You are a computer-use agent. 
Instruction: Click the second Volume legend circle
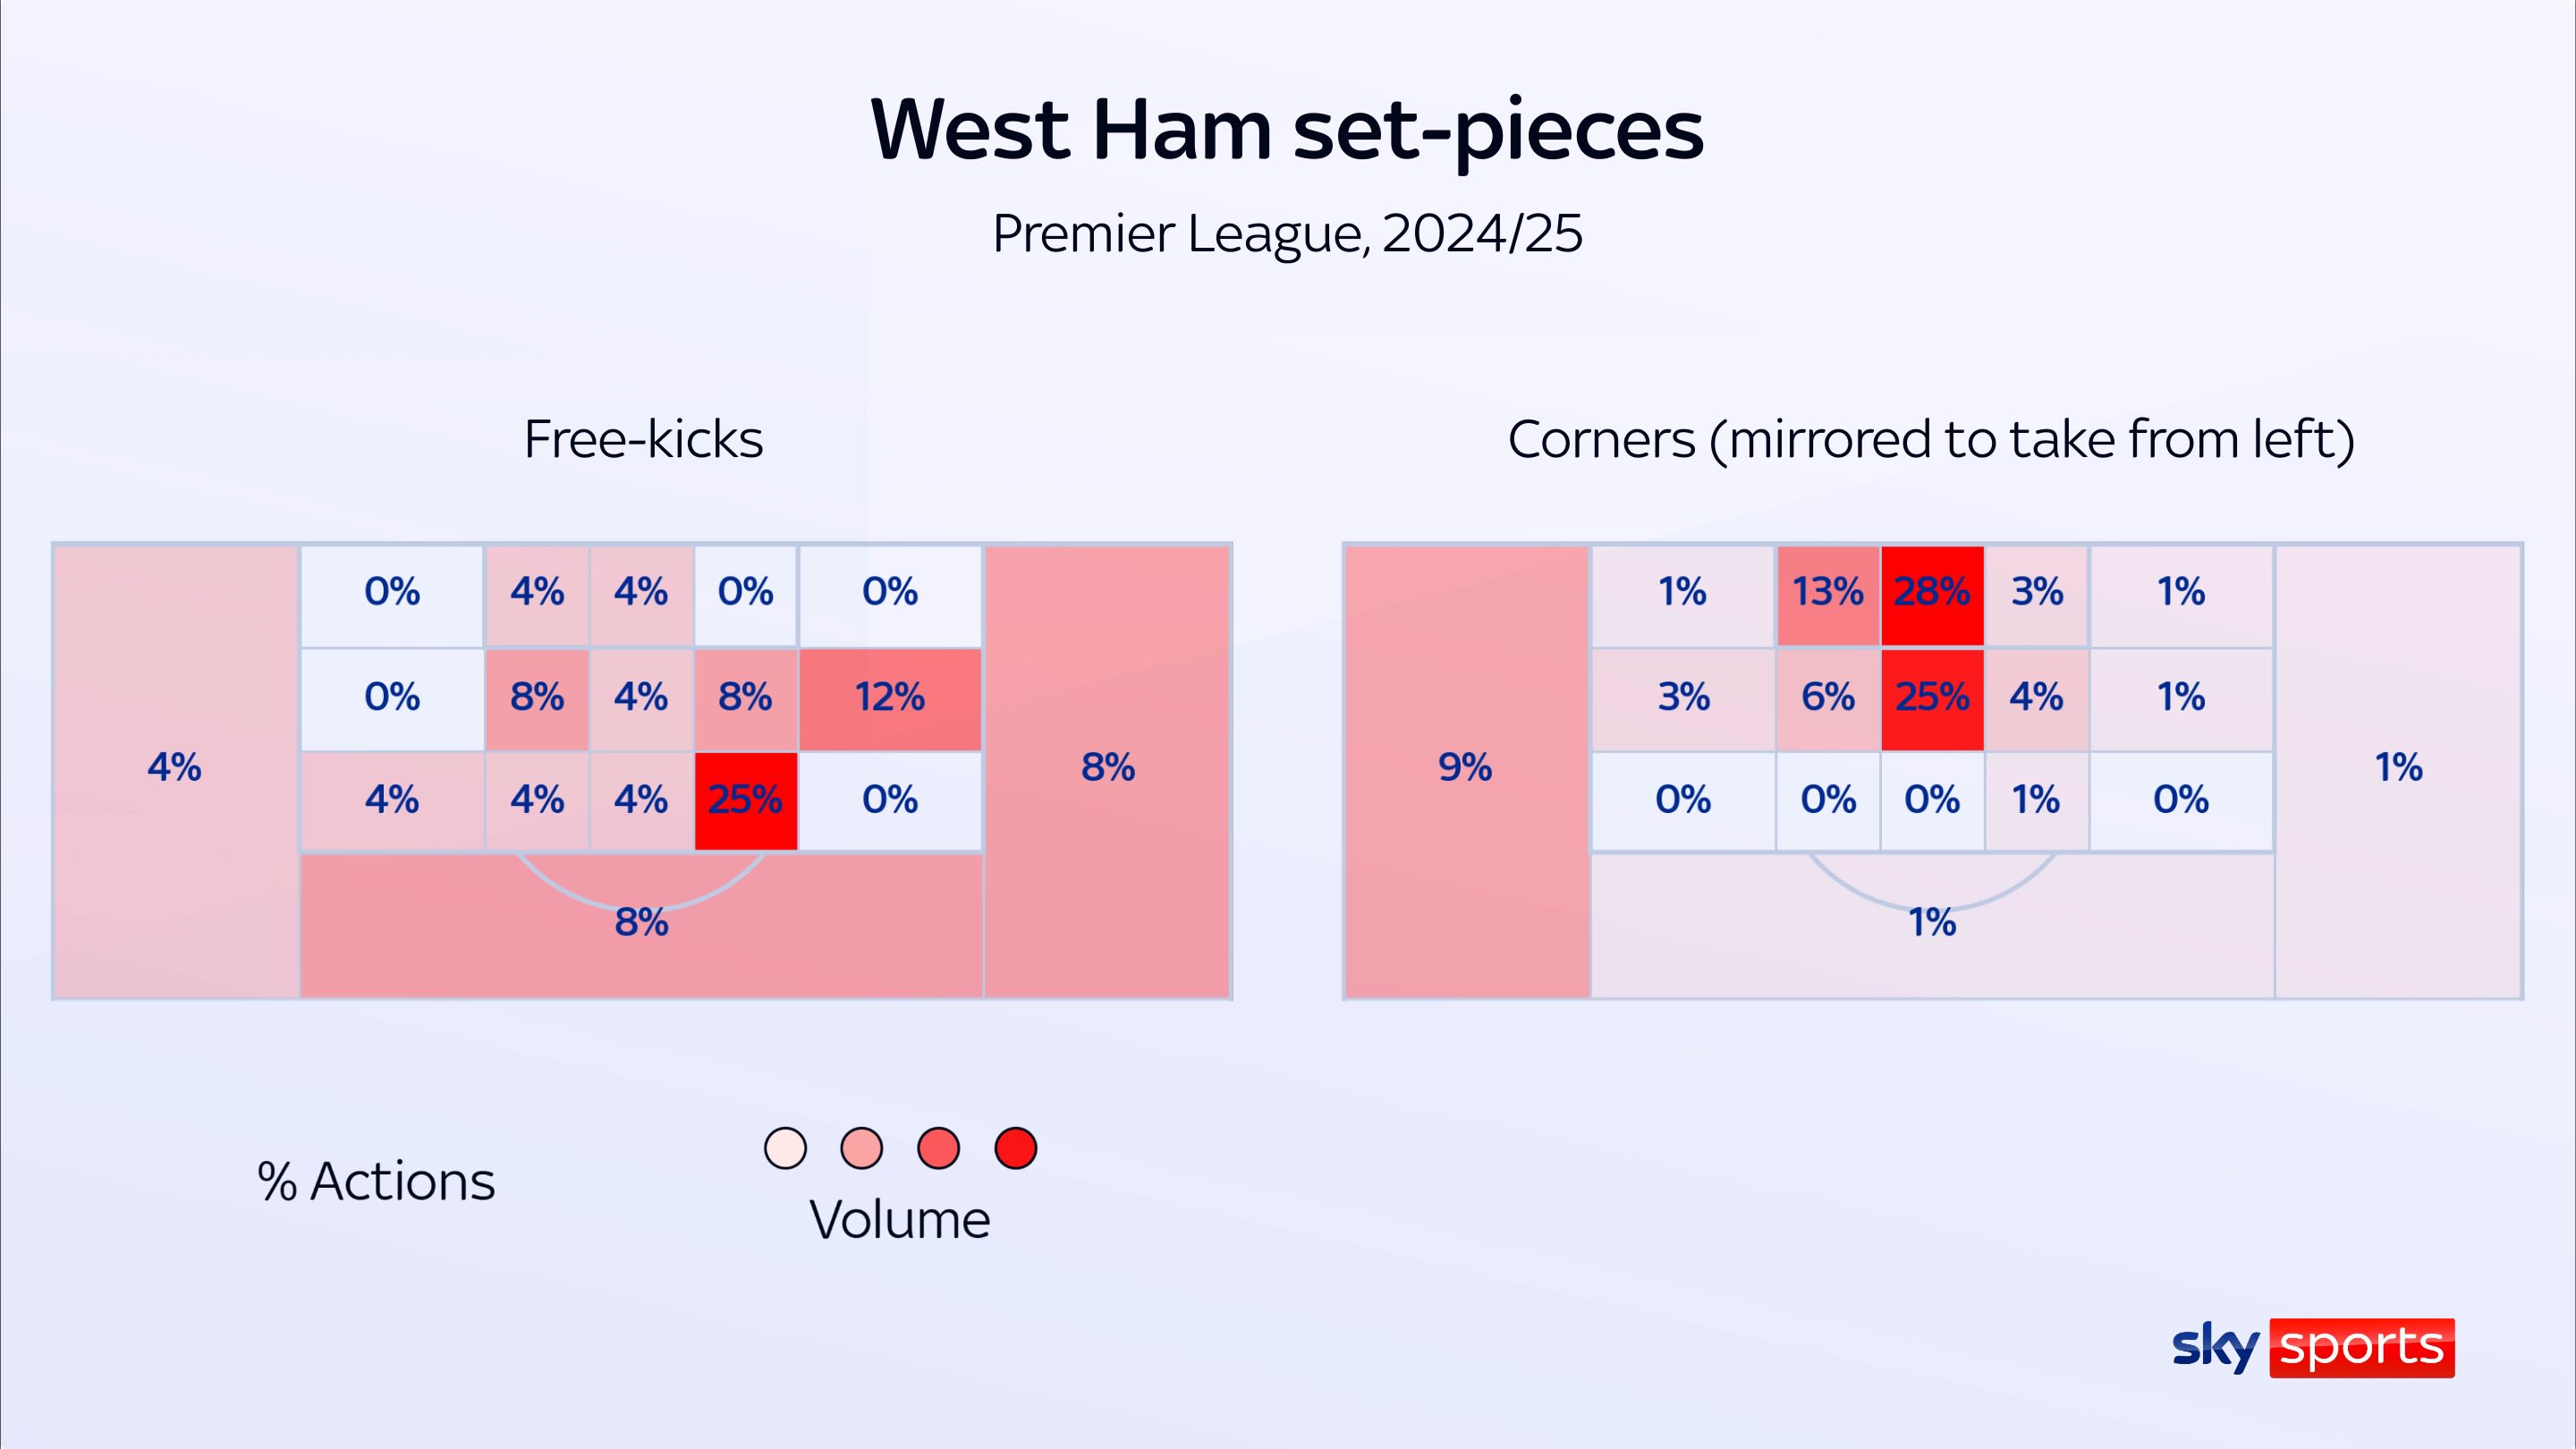[x=862, y=1148]
